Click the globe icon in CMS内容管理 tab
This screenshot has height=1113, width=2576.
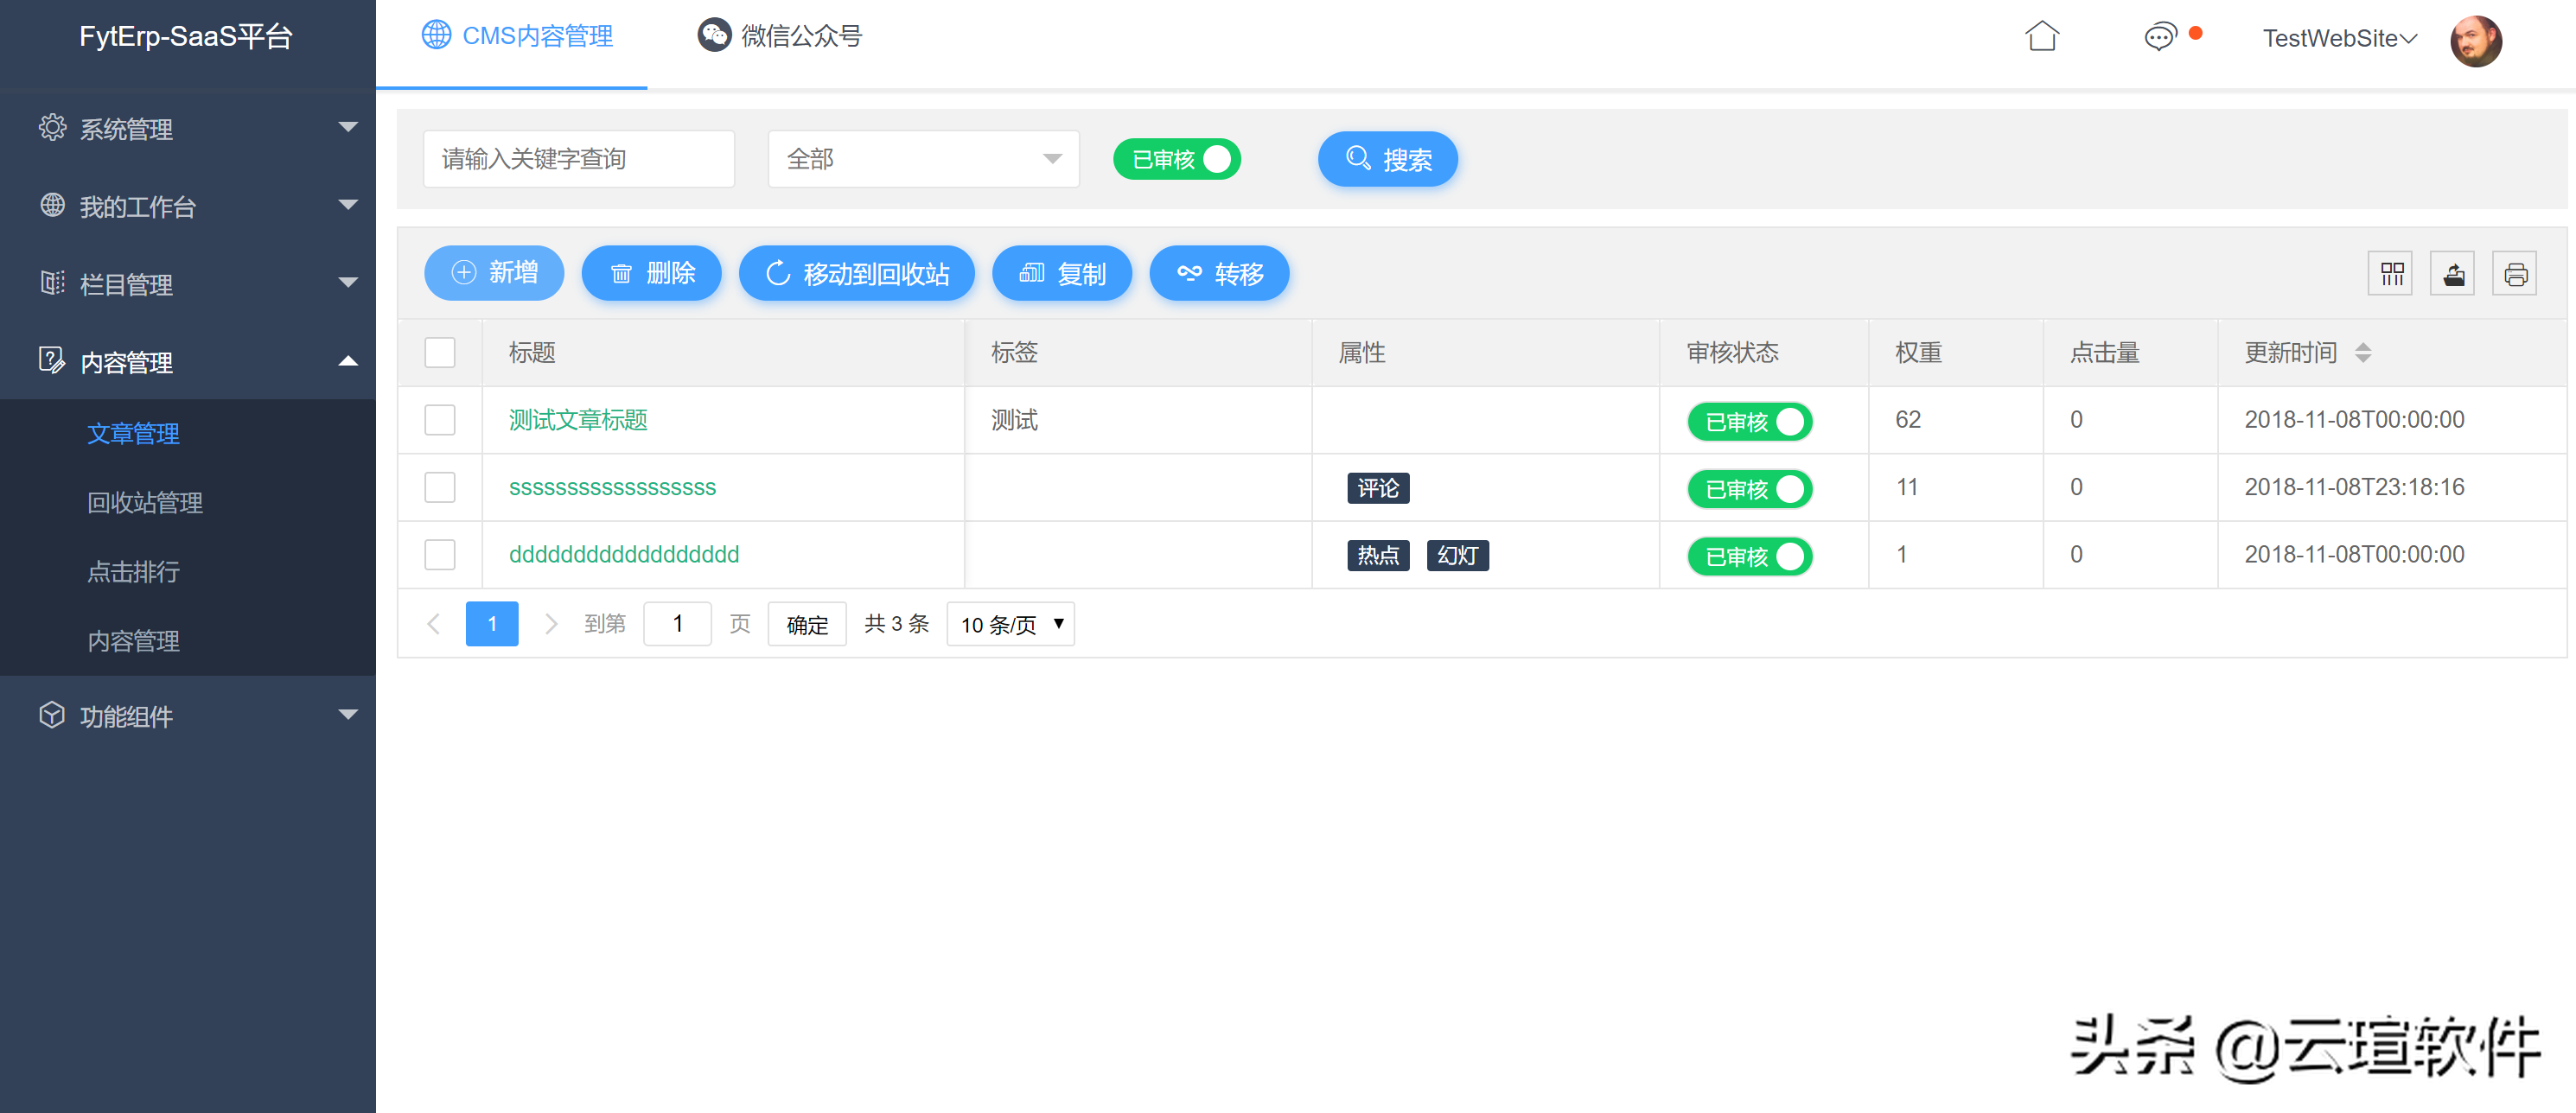tap(436, 35)
